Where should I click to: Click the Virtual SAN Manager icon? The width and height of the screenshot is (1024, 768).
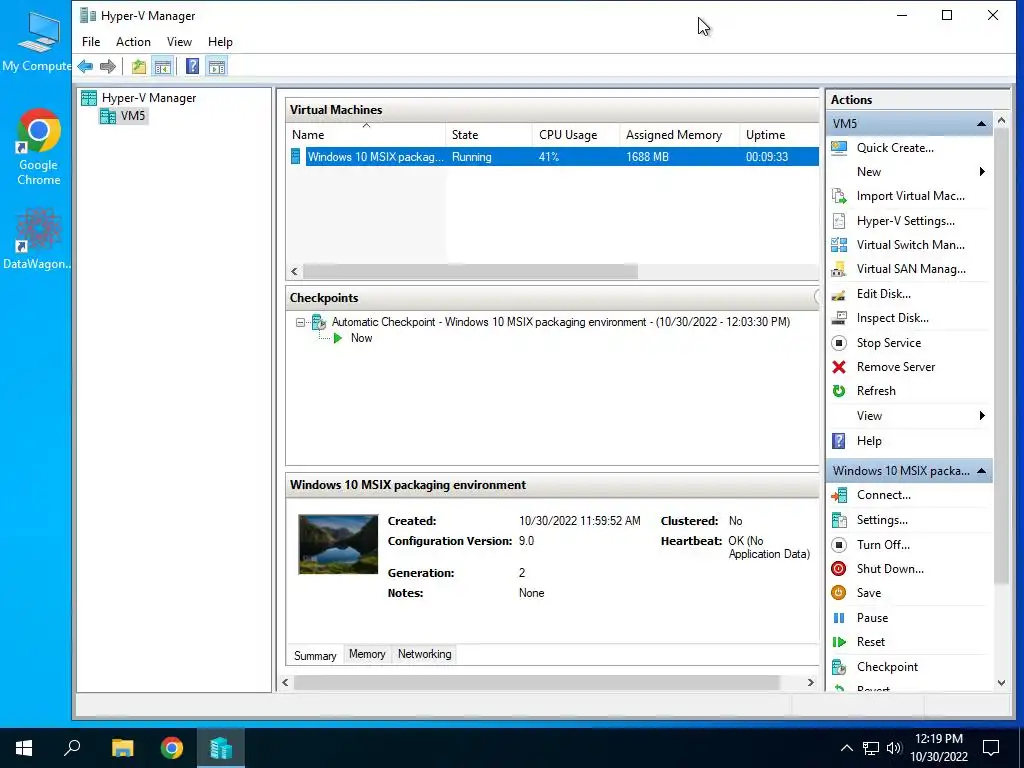[839, 269]
